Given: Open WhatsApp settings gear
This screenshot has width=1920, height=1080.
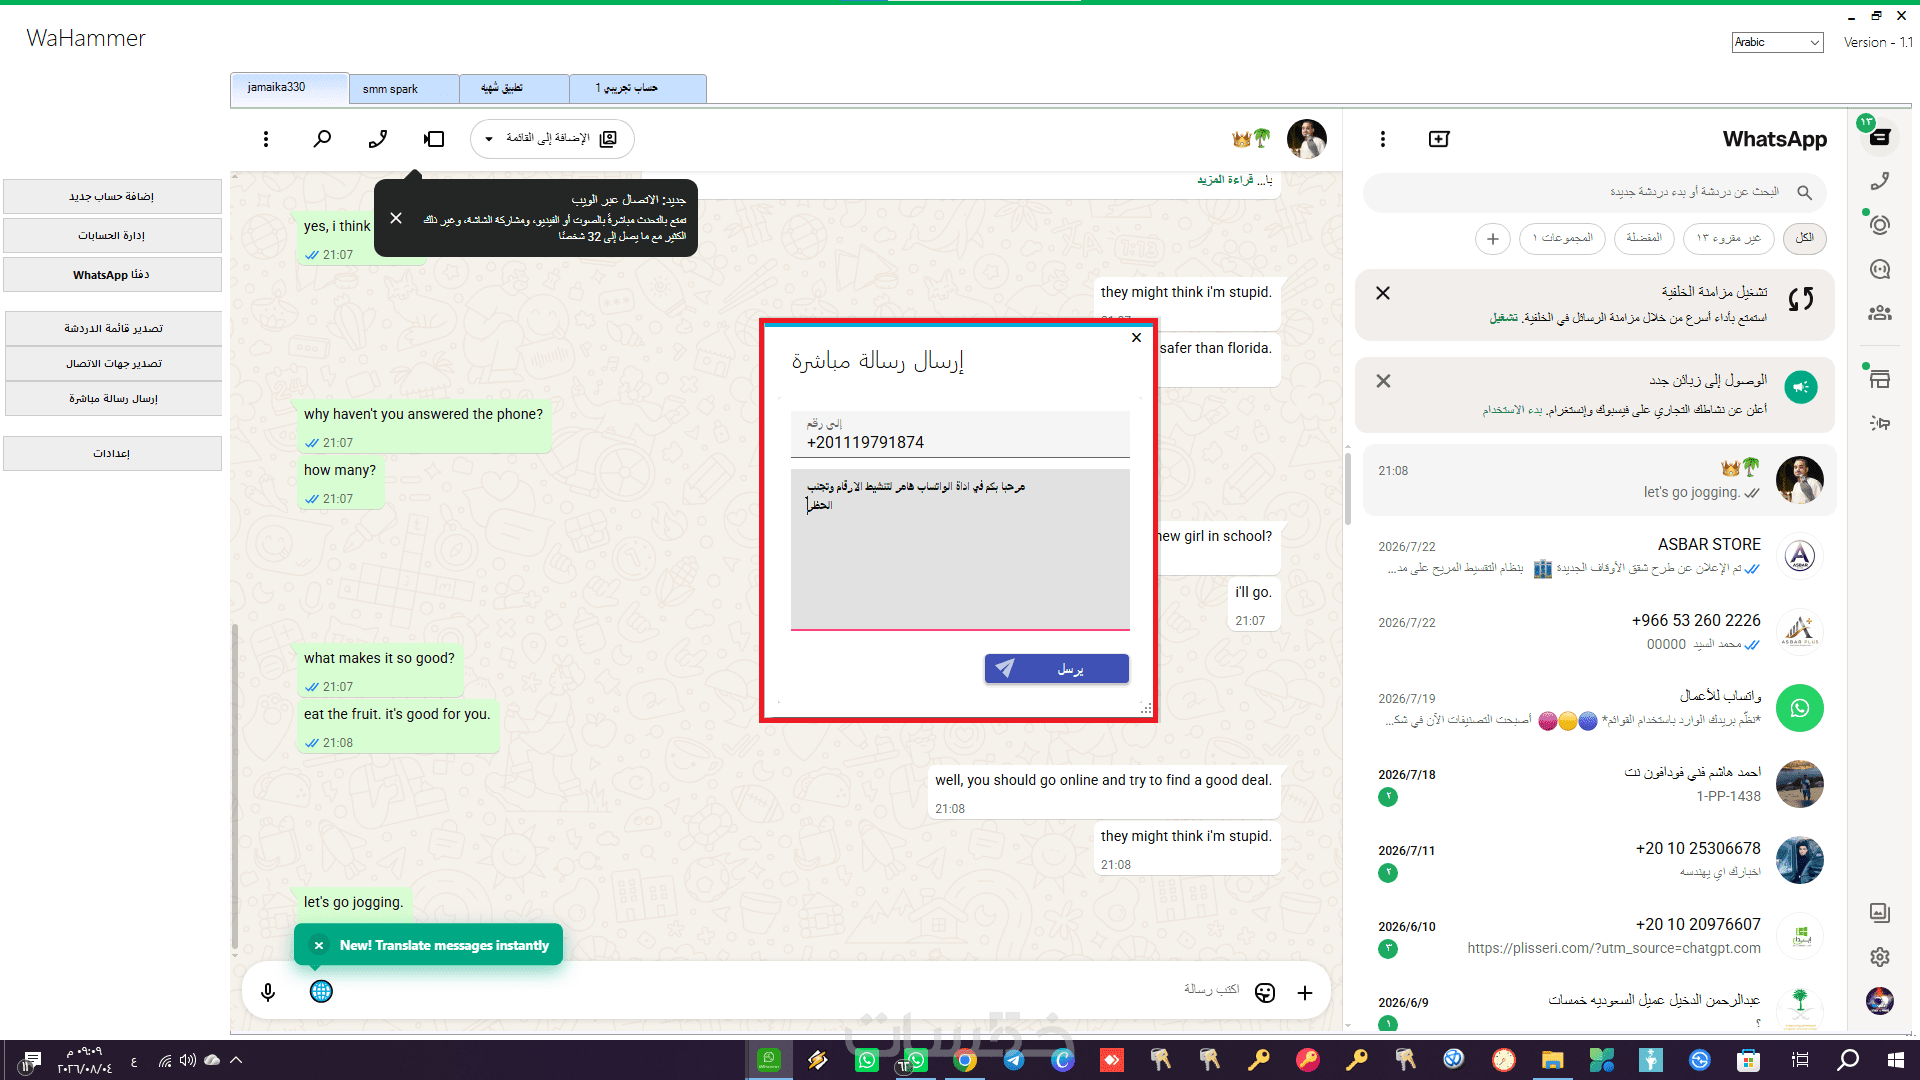Looking at the screenshot, I should [1880, 957].
